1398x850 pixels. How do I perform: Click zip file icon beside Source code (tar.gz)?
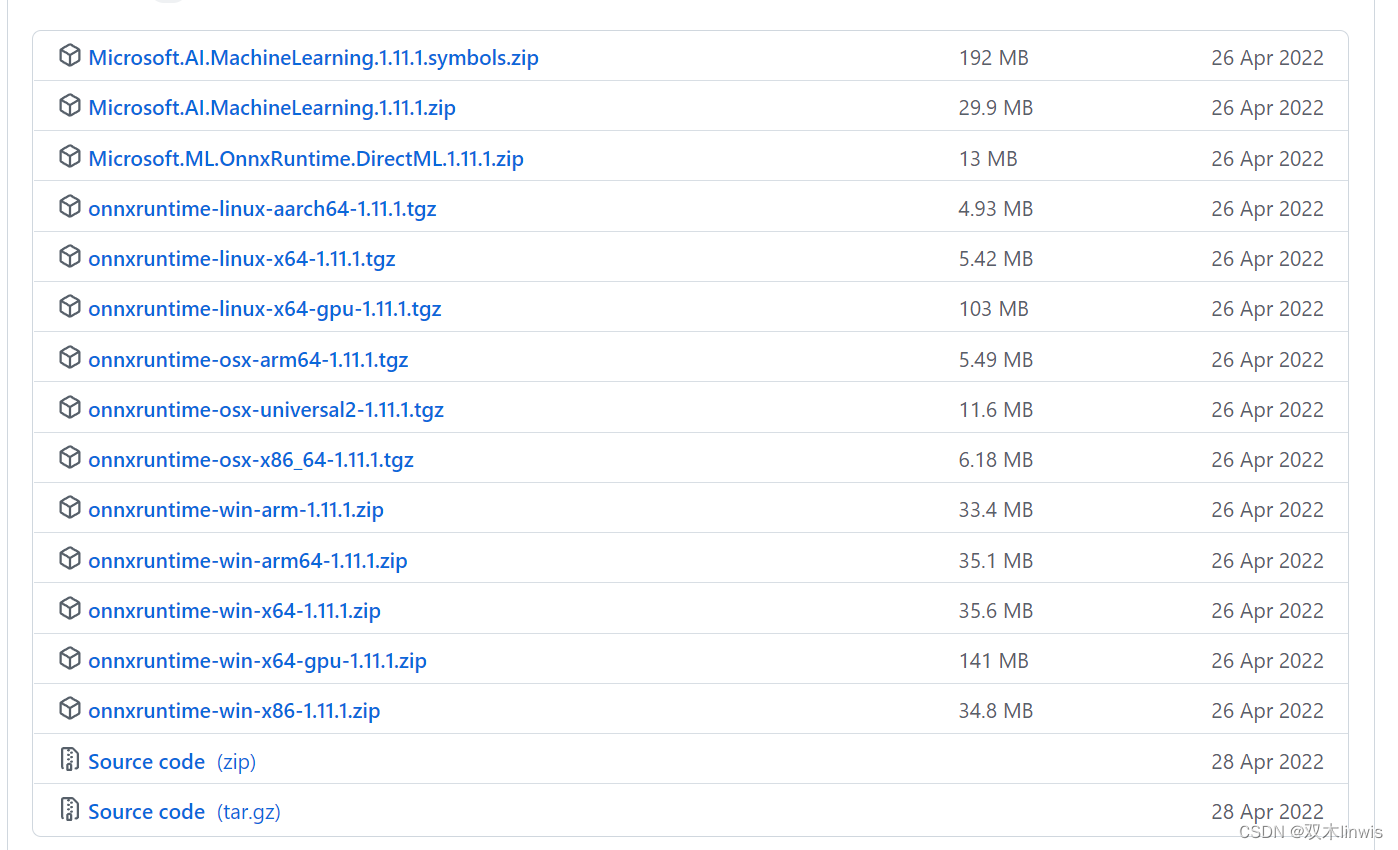69,810
